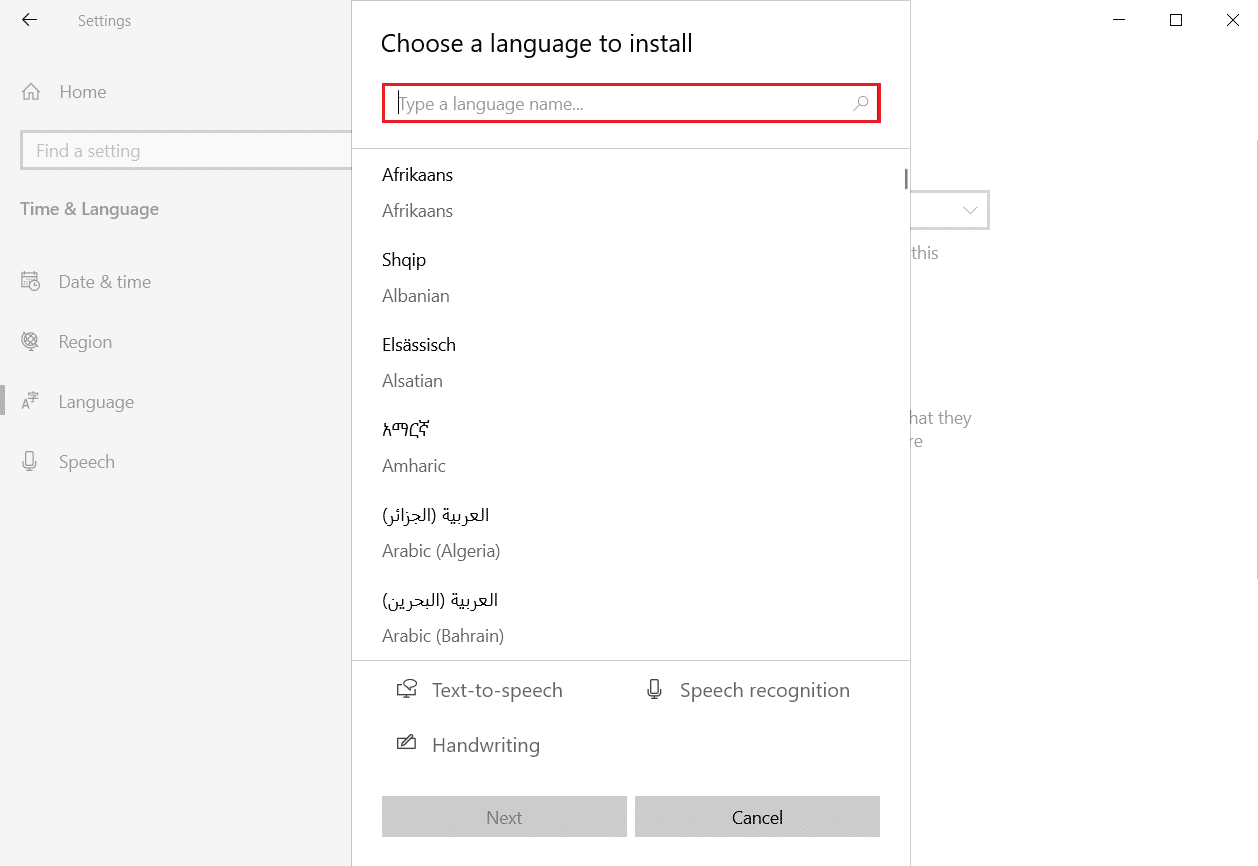
Task: Open the dropdown behind the dialog
Action: [950, 211]
